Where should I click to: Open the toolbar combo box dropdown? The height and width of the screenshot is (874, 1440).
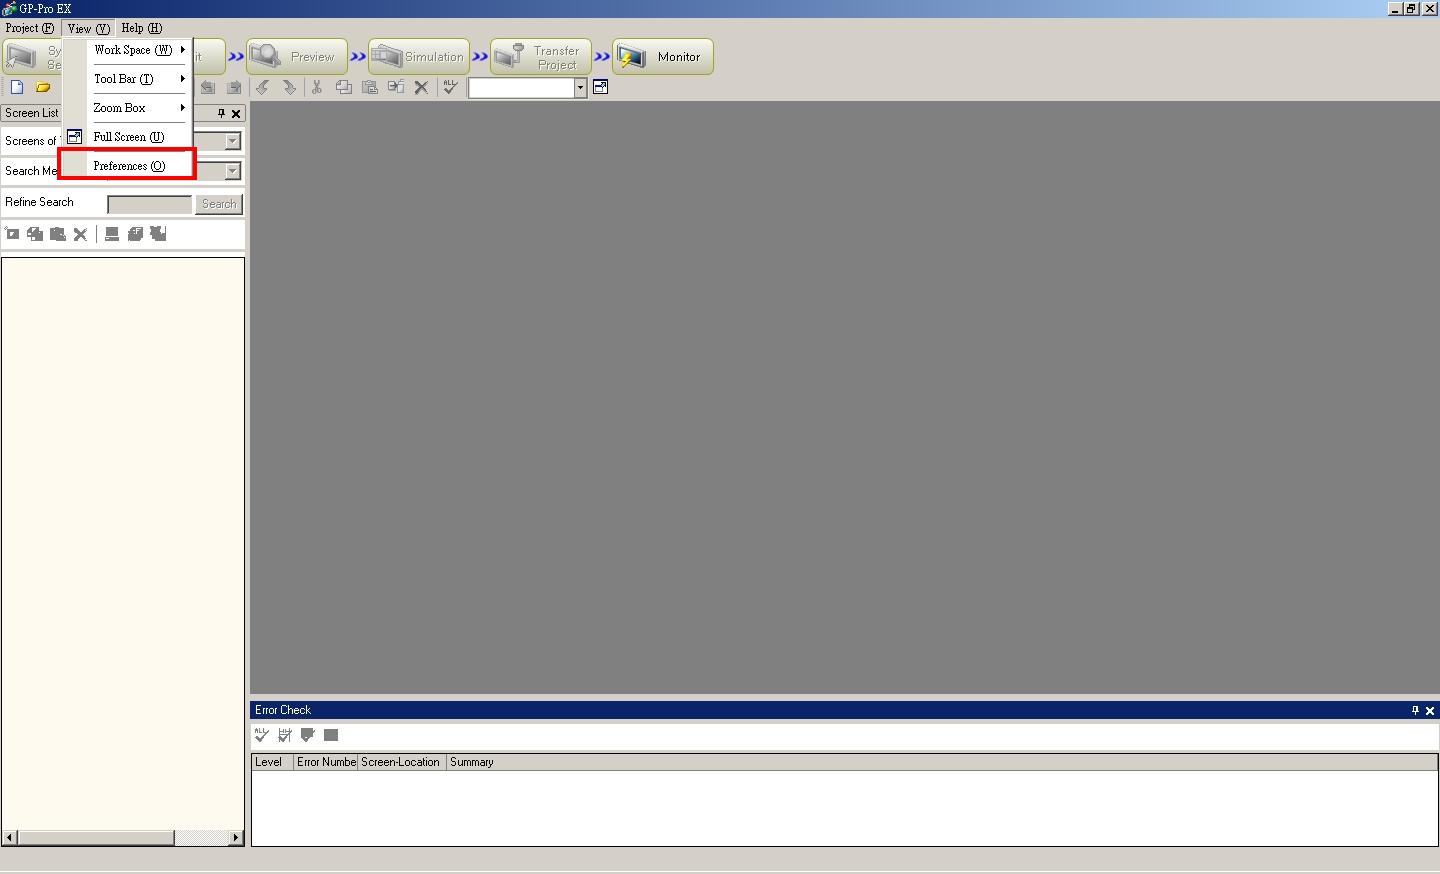(580, 88)
